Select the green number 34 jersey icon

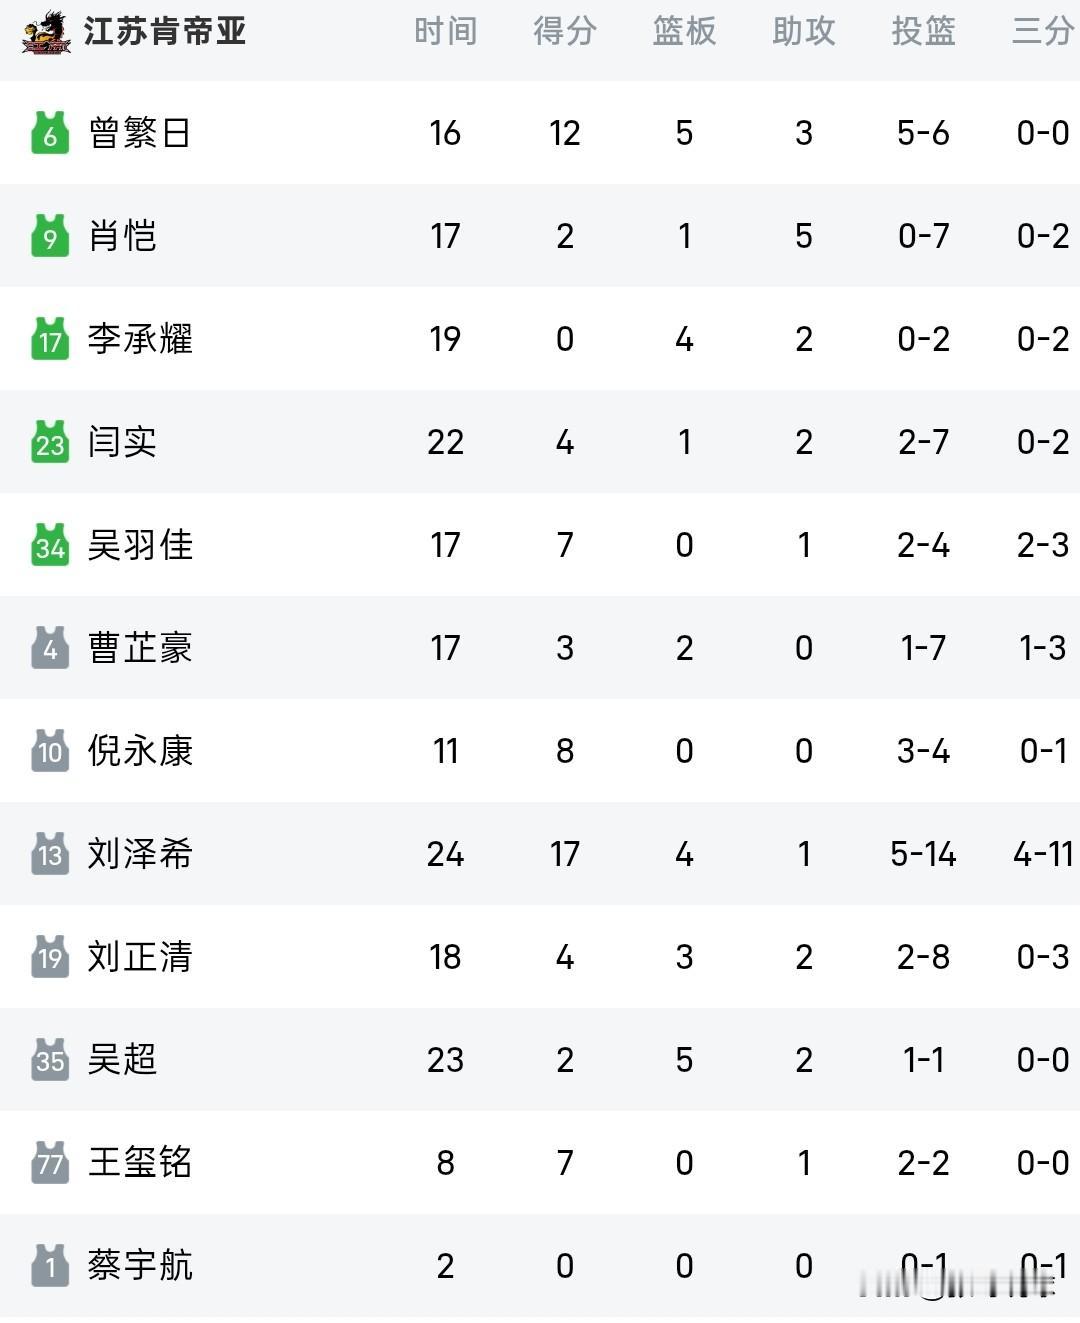[50, 545]
